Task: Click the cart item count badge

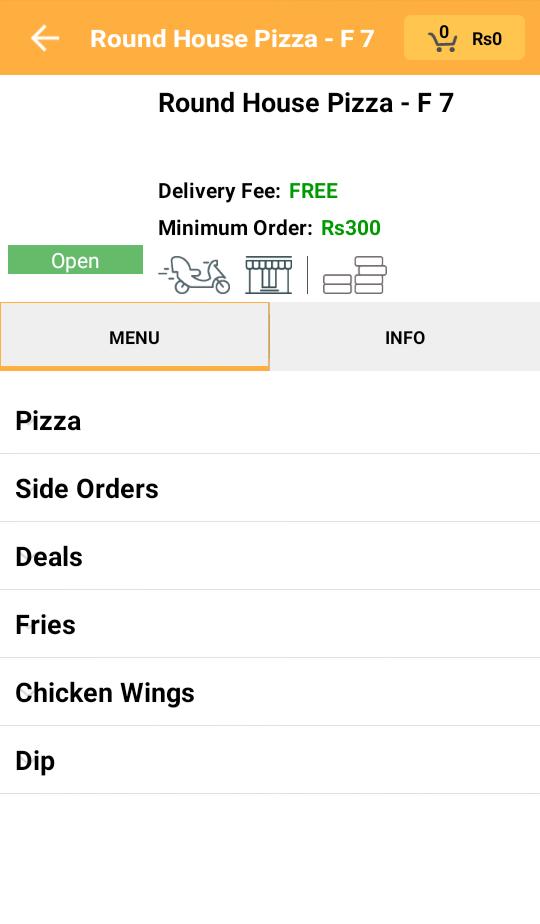Action: click(x=444, y=31)
